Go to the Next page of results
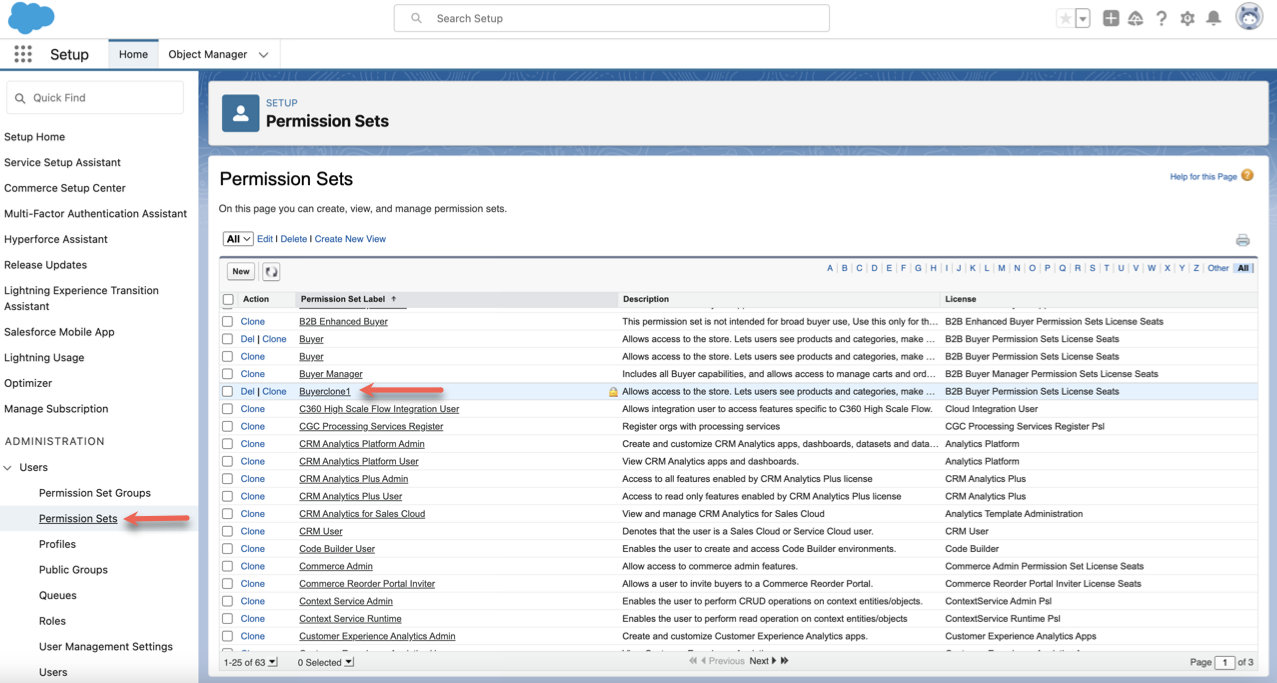 coord(762,661)
